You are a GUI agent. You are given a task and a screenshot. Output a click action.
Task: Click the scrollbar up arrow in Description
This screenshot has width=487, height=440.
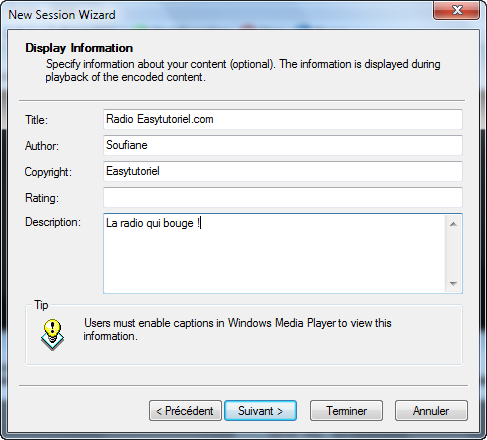[x=453, y=224]
